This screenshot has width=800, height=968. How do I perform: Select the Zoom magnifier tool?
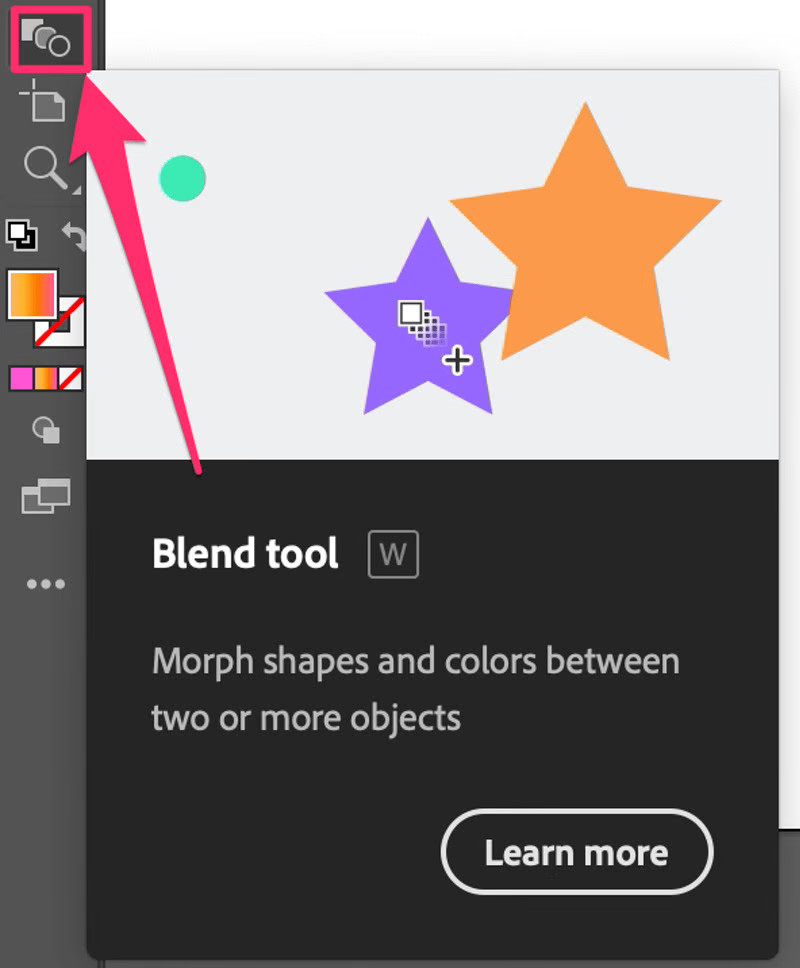pyautogui.click(x=44, y=165)
